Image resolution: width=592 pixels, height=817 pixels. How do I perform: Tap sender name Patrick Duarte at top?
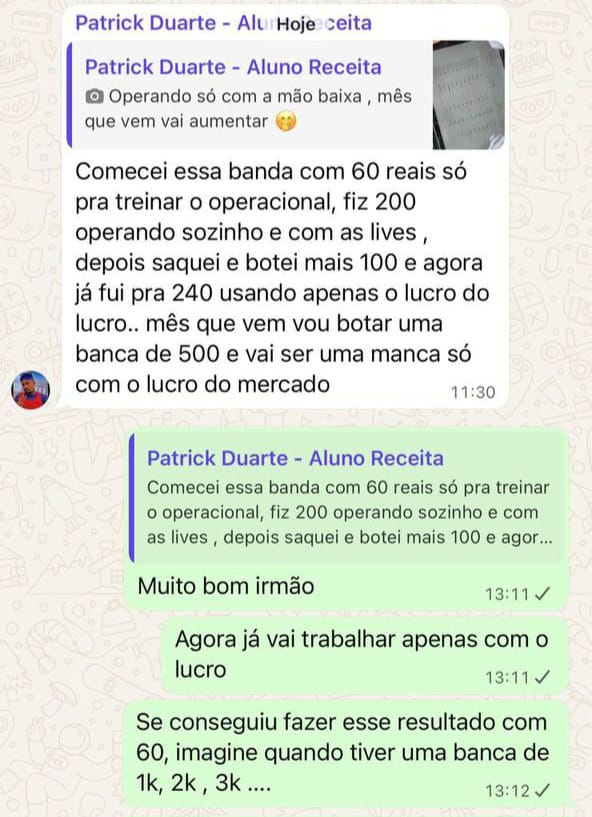click(223, 23)
